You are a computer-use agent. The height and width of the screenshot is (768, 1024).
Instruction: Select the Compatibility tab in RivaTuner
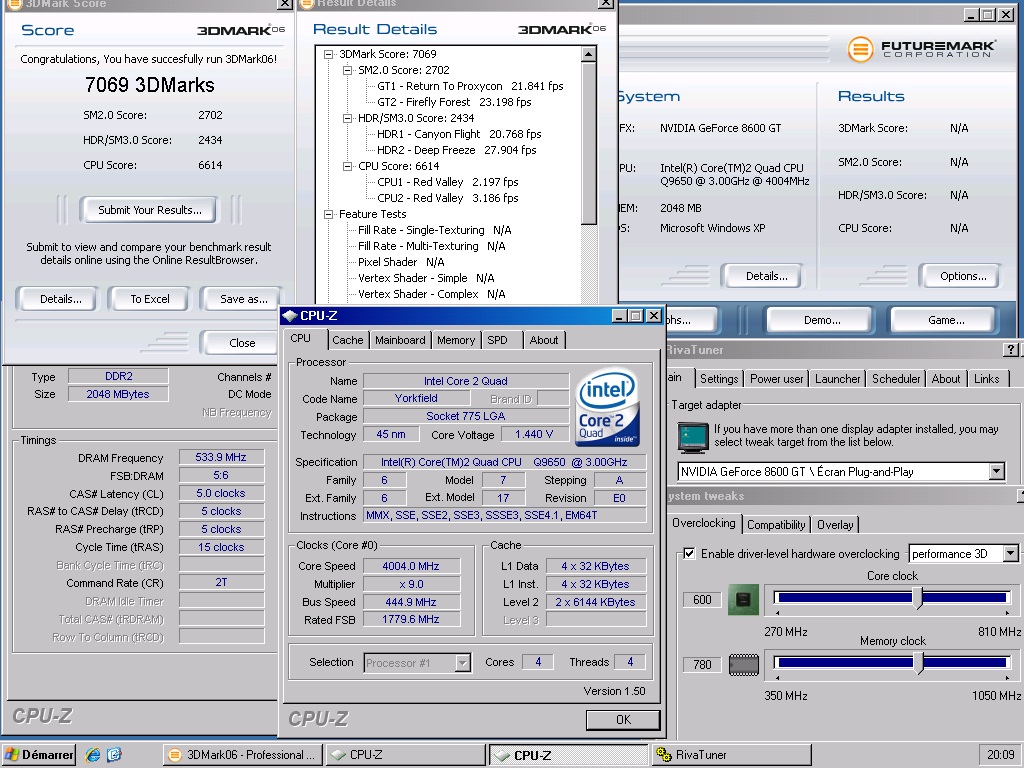point(776,524)
